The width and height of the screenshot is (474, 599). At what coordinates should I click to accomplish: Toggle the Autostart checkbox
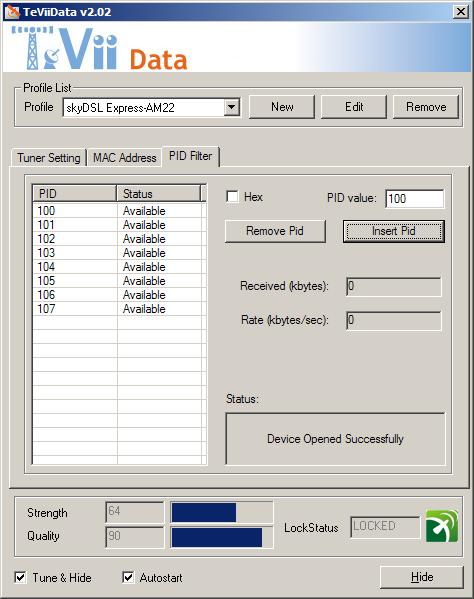click(x=128, y=577)
